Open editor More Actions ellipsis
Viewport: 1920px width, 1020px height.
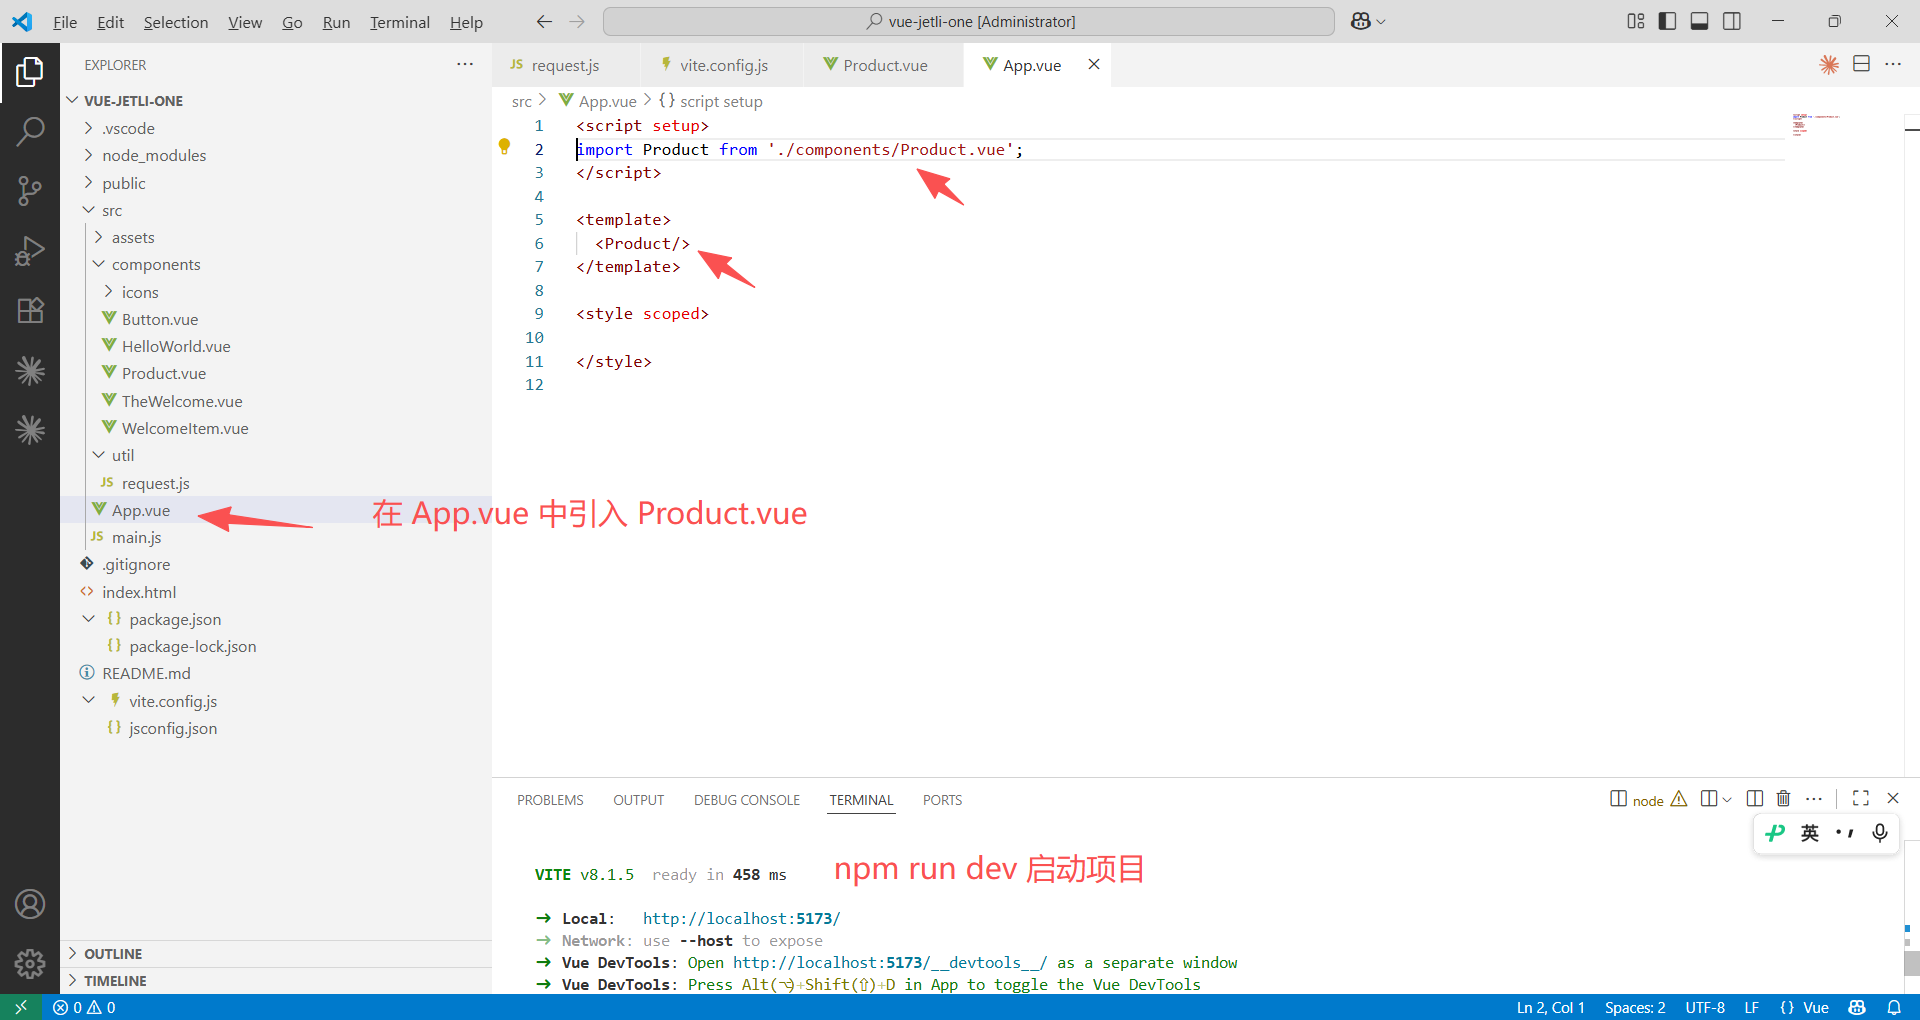1893,64
